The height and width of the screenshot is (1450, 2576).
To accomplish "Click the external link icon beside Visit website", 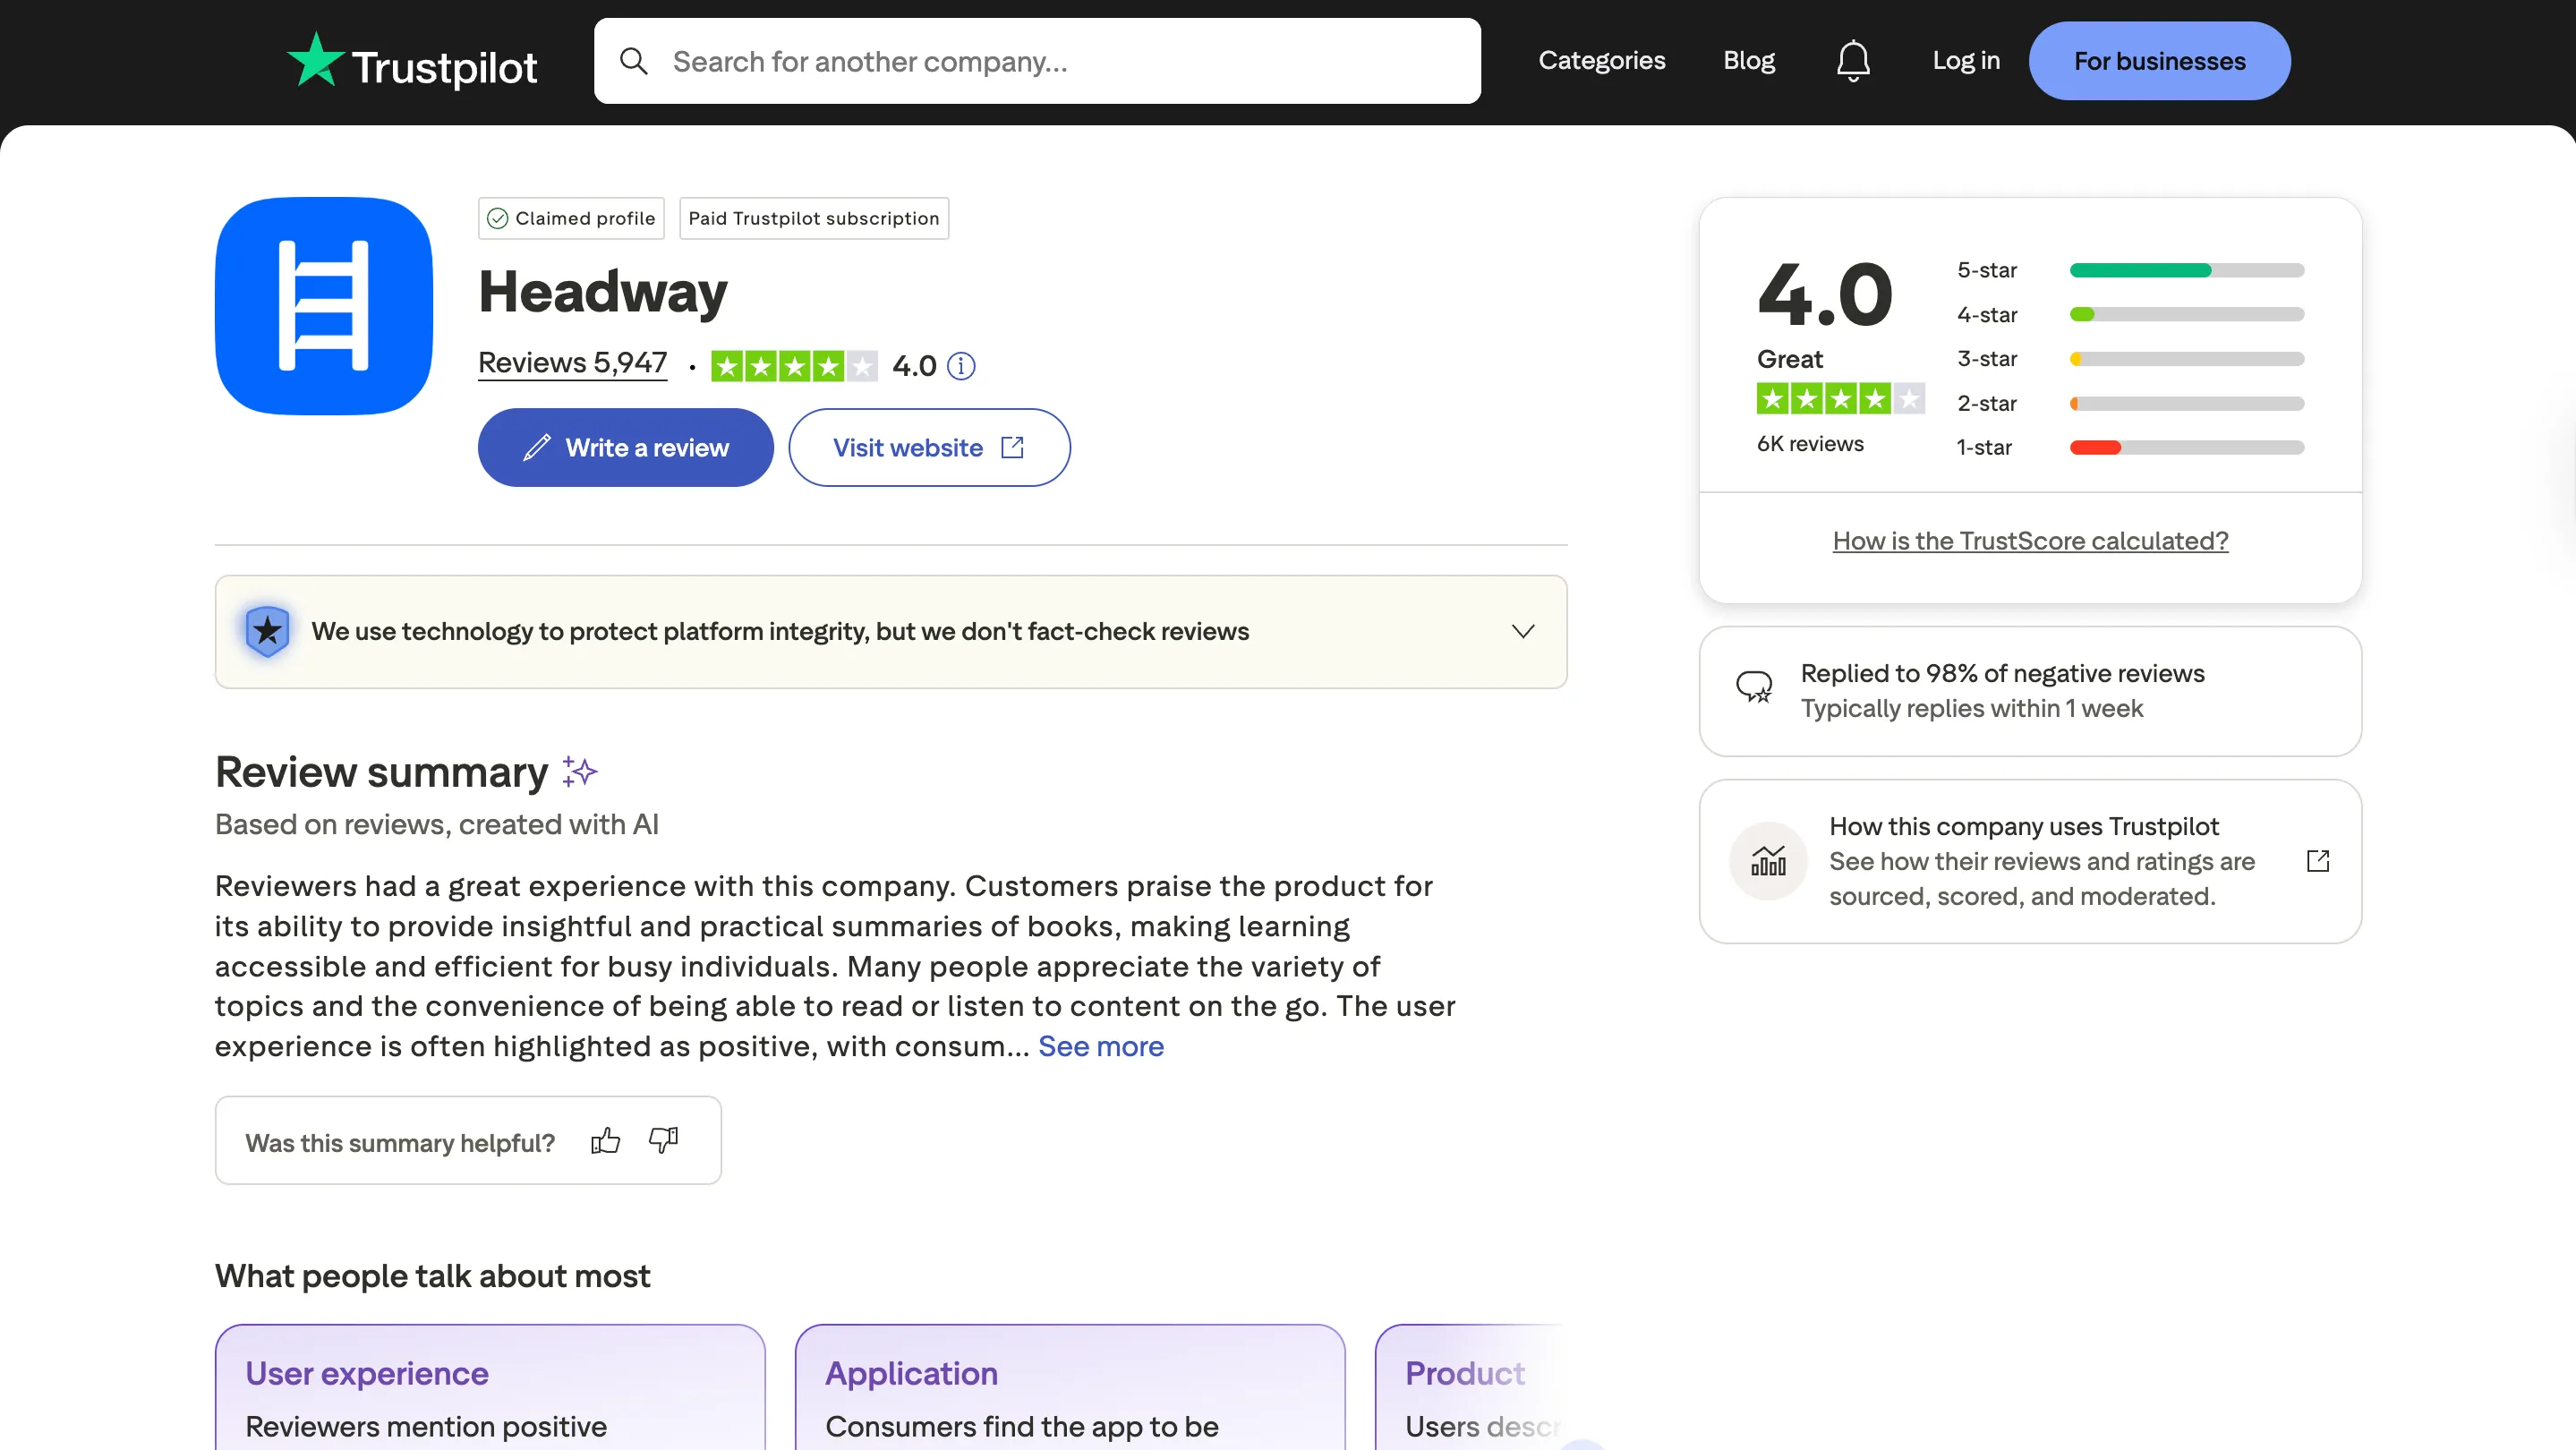I will (x=1012, y=447).
